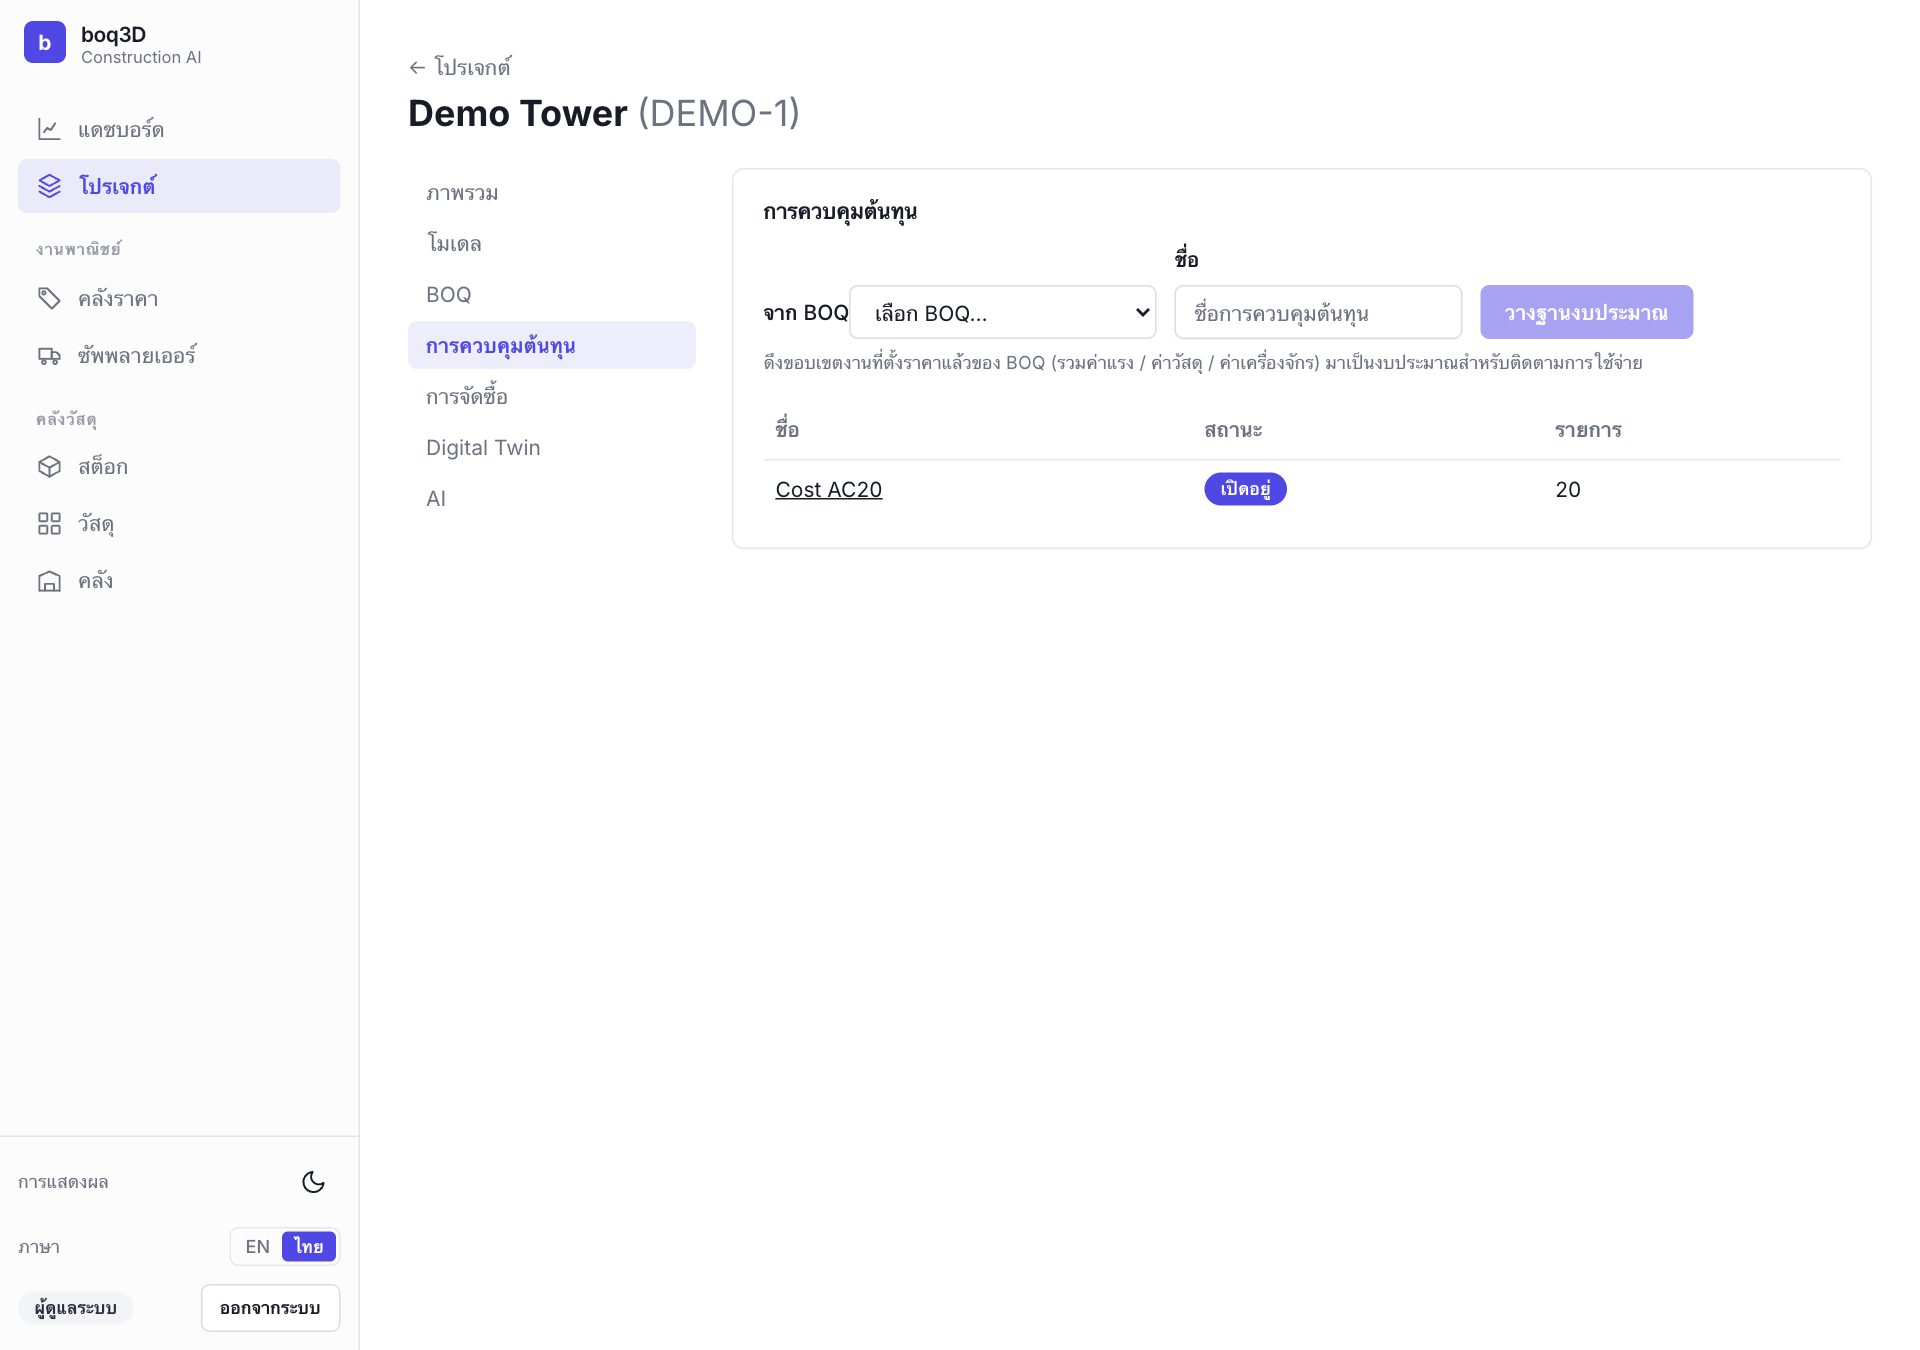Screen dimensions: 1920x1350
Task: Open the stock box icon
Action: pos(49,467)
